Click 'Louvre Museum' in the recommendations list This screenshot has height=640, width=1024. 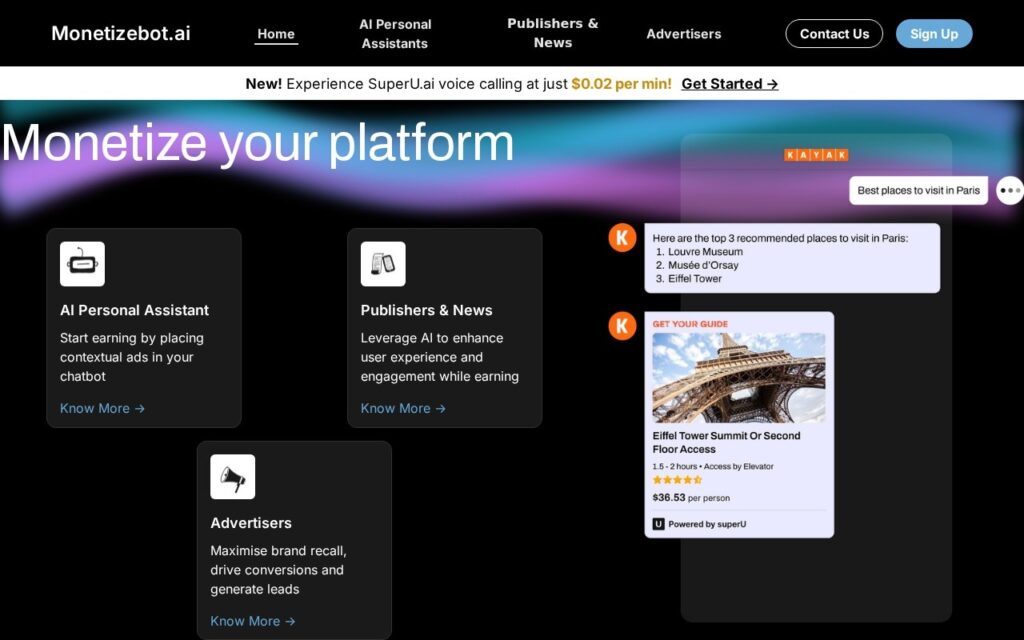click(705, 251)
